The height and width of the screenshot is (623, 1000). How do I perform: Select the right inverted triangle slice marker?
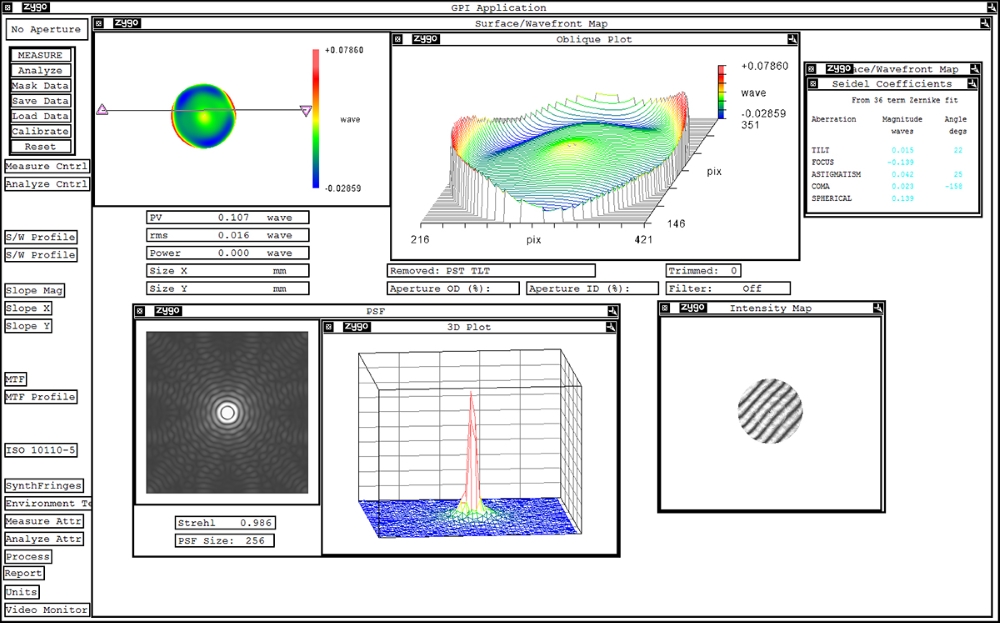pyautogui.click(x=306, y=111)
